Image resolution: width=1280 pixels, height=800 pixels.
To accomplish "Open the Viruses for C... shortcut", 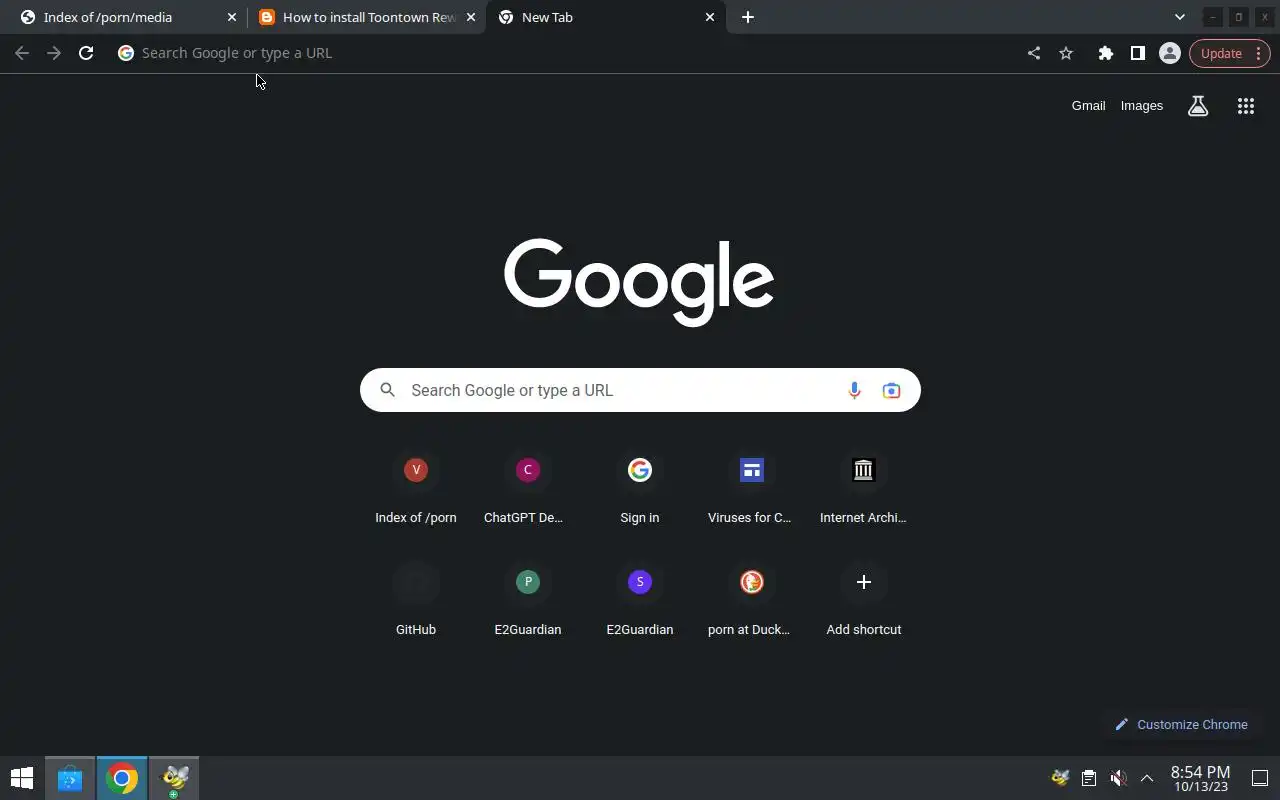I will (752, 488).
